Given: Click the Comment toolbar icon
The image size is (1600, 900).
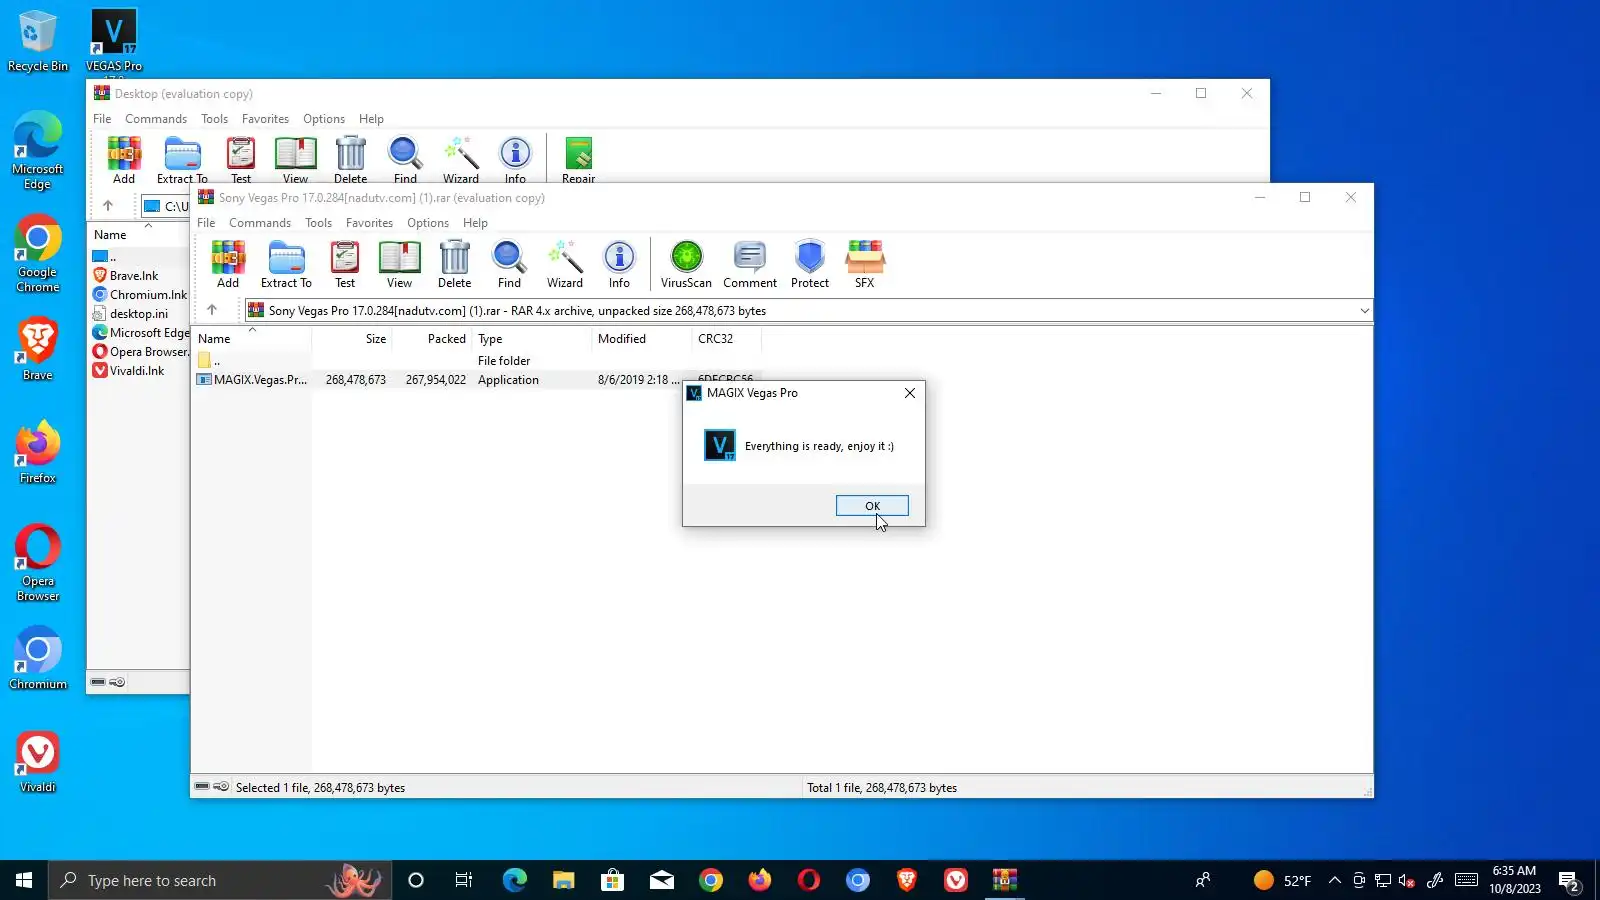Looking at the screenshot, I should point(750,265).
